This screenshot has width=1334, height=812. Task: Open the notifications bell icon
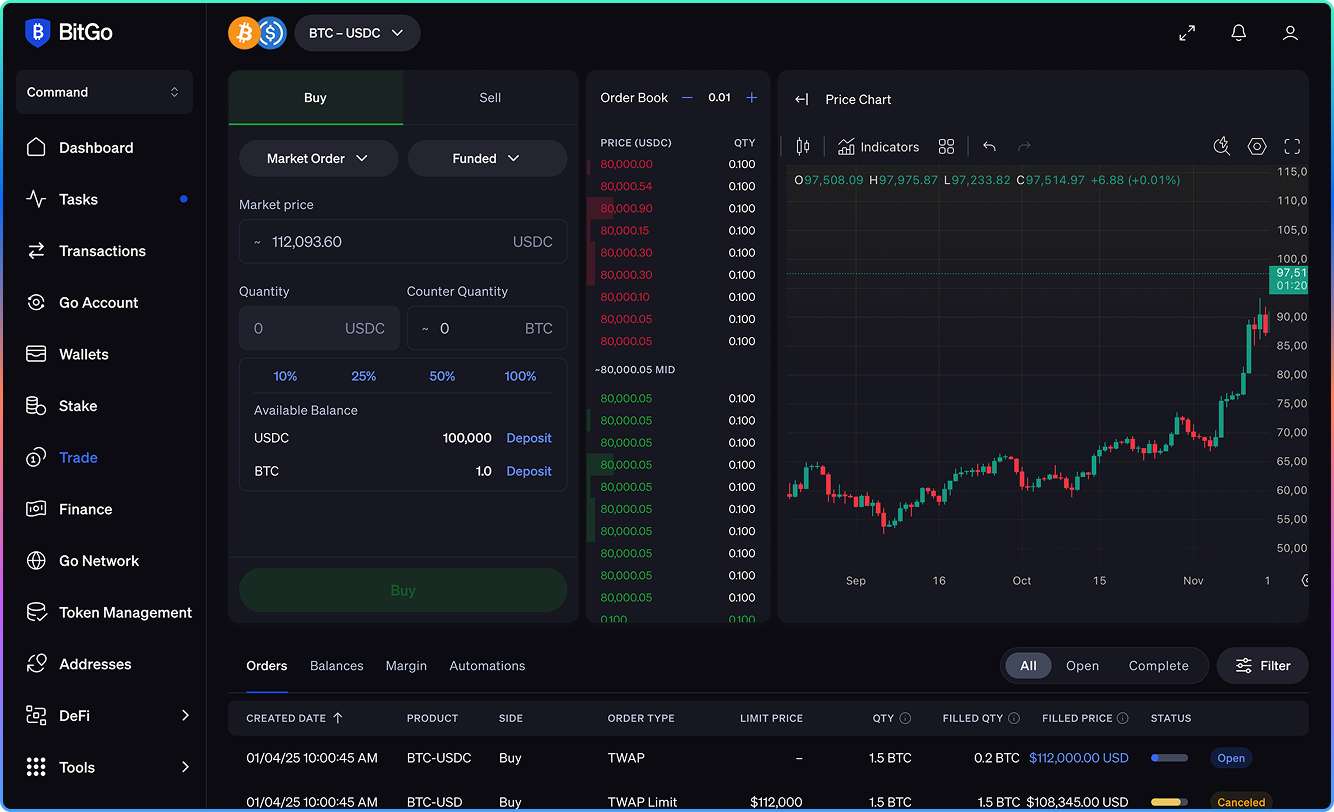click(1238, 33)
